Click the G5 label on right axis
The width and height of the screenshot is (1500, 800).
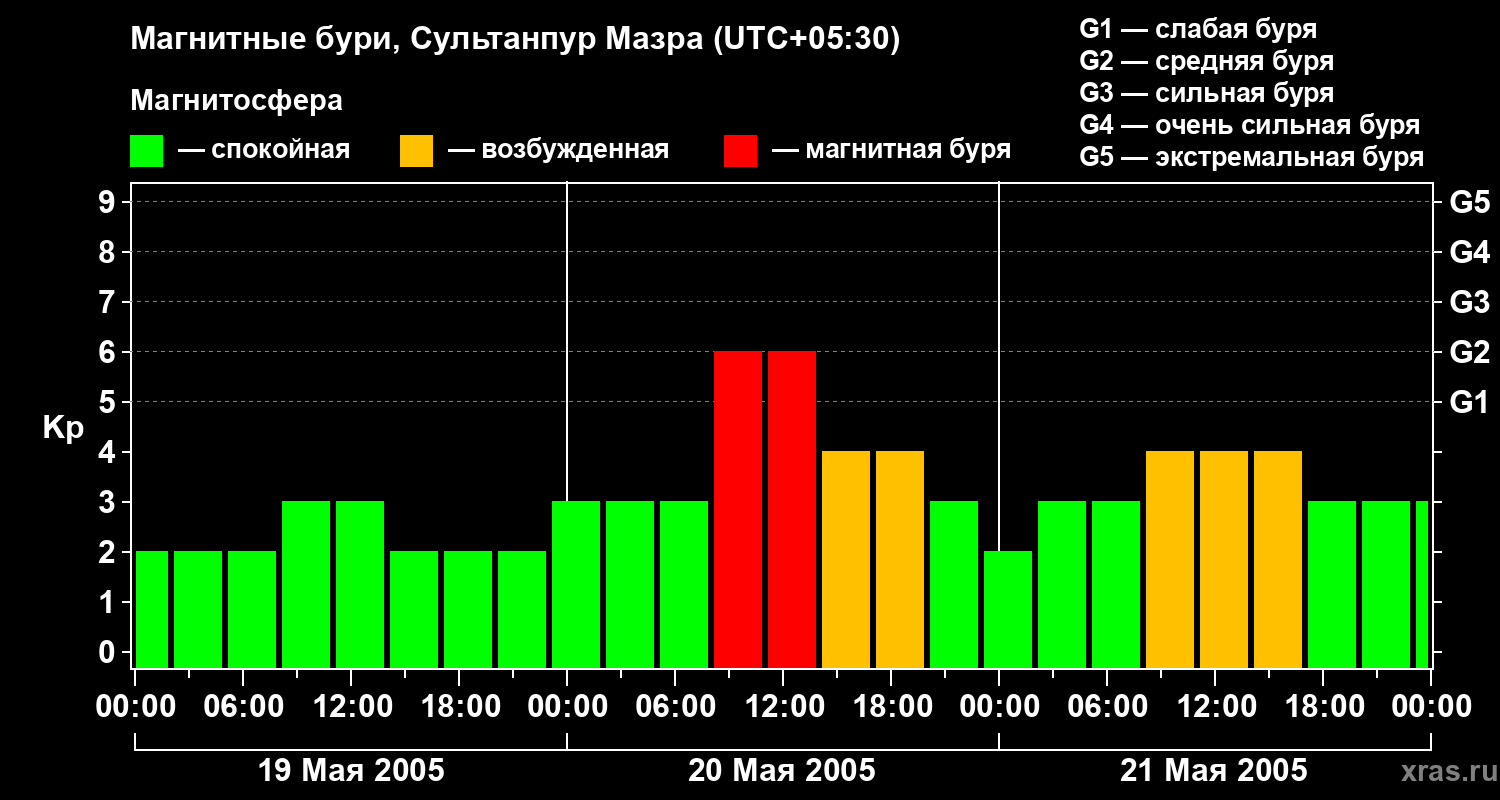[x=1469, y=203]
